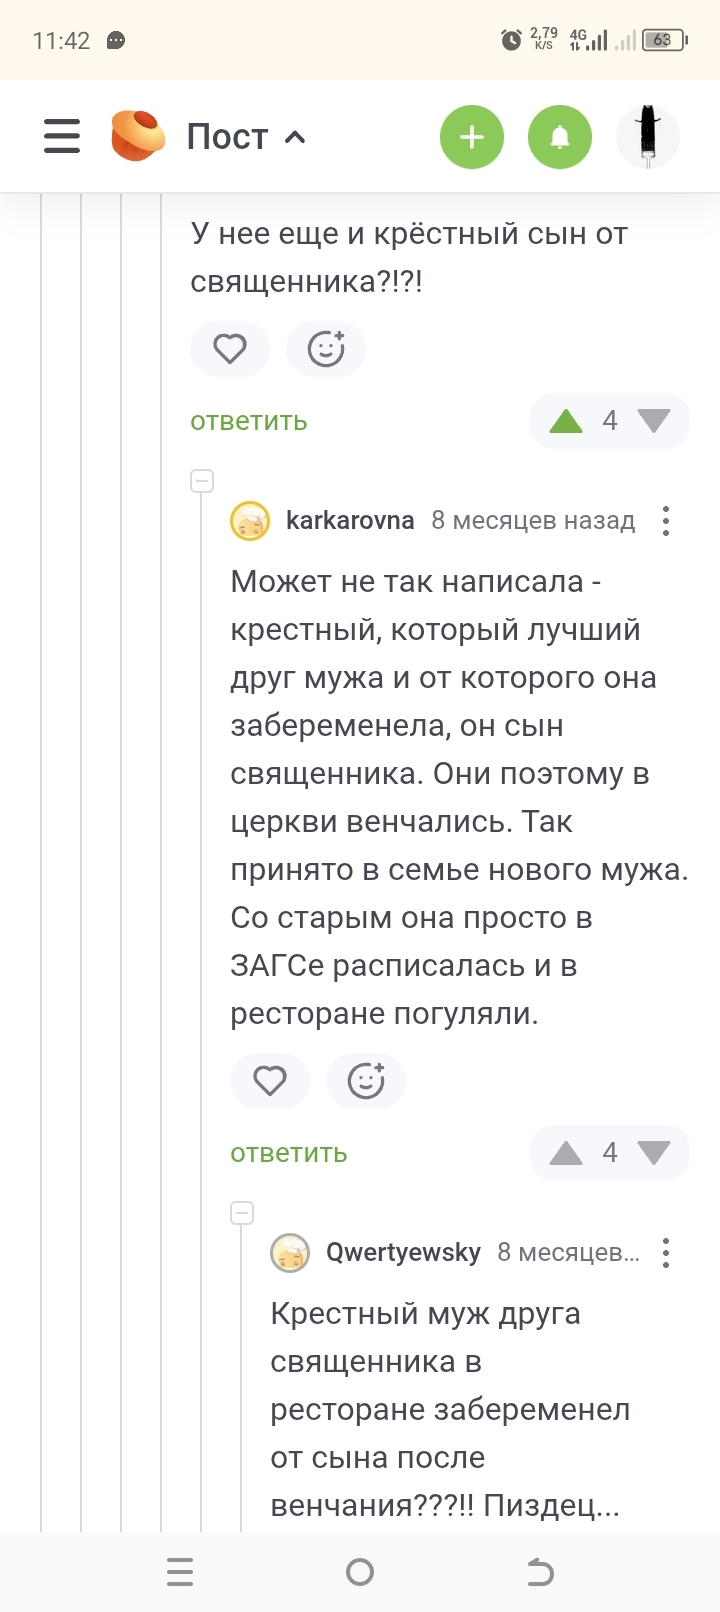Reply to karkarovna's comment

click(x=289, y=1153)
